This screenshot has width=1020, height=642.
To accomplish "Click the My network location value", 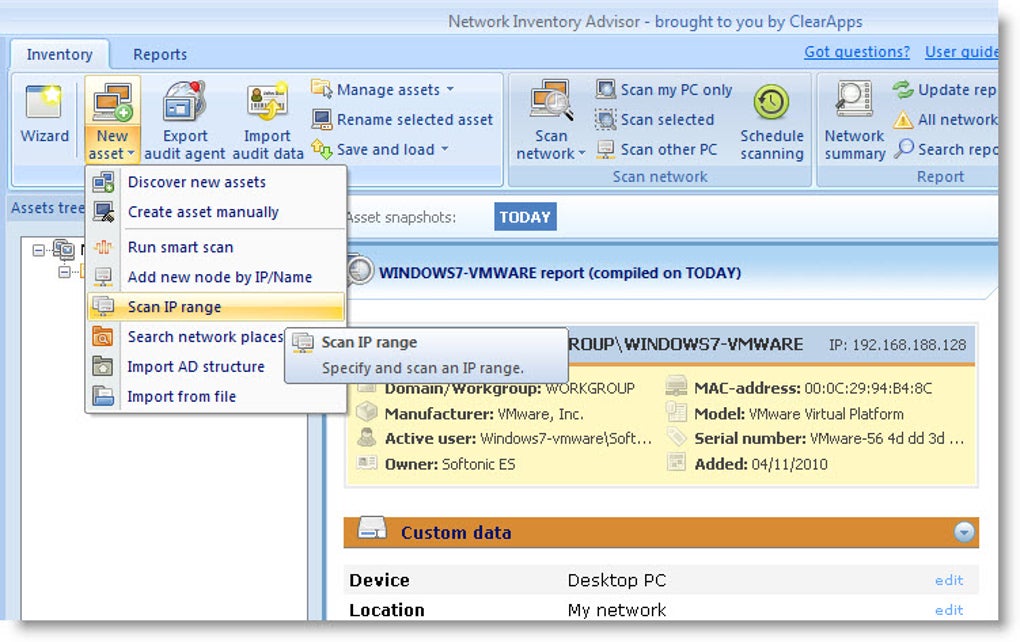I will coord(617,610).
